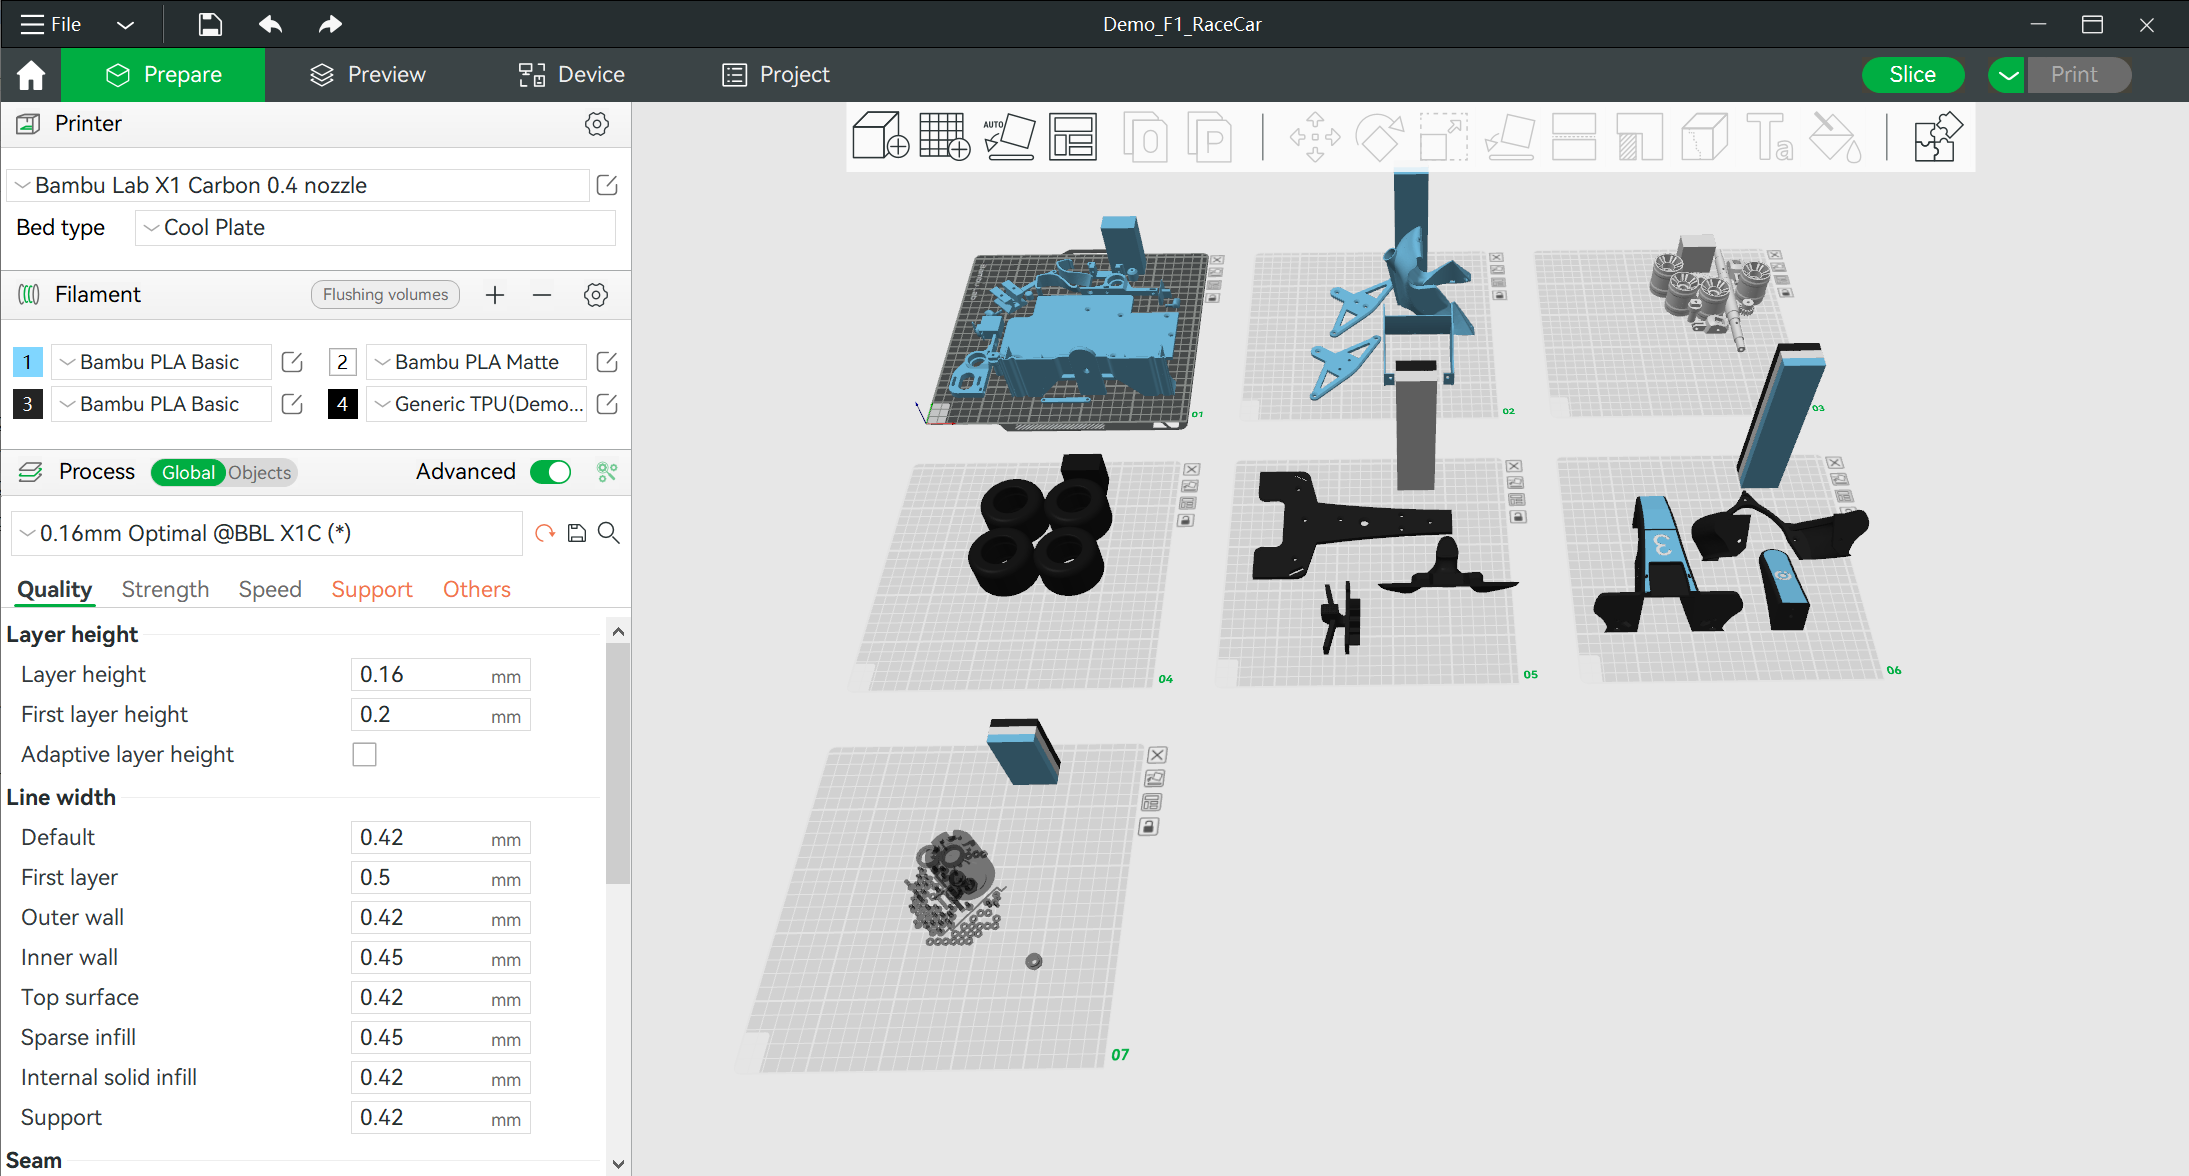2189x1176 pixels.
Task: Click the Slice button
Action: pyautogui.click(x=1914, y=74)
